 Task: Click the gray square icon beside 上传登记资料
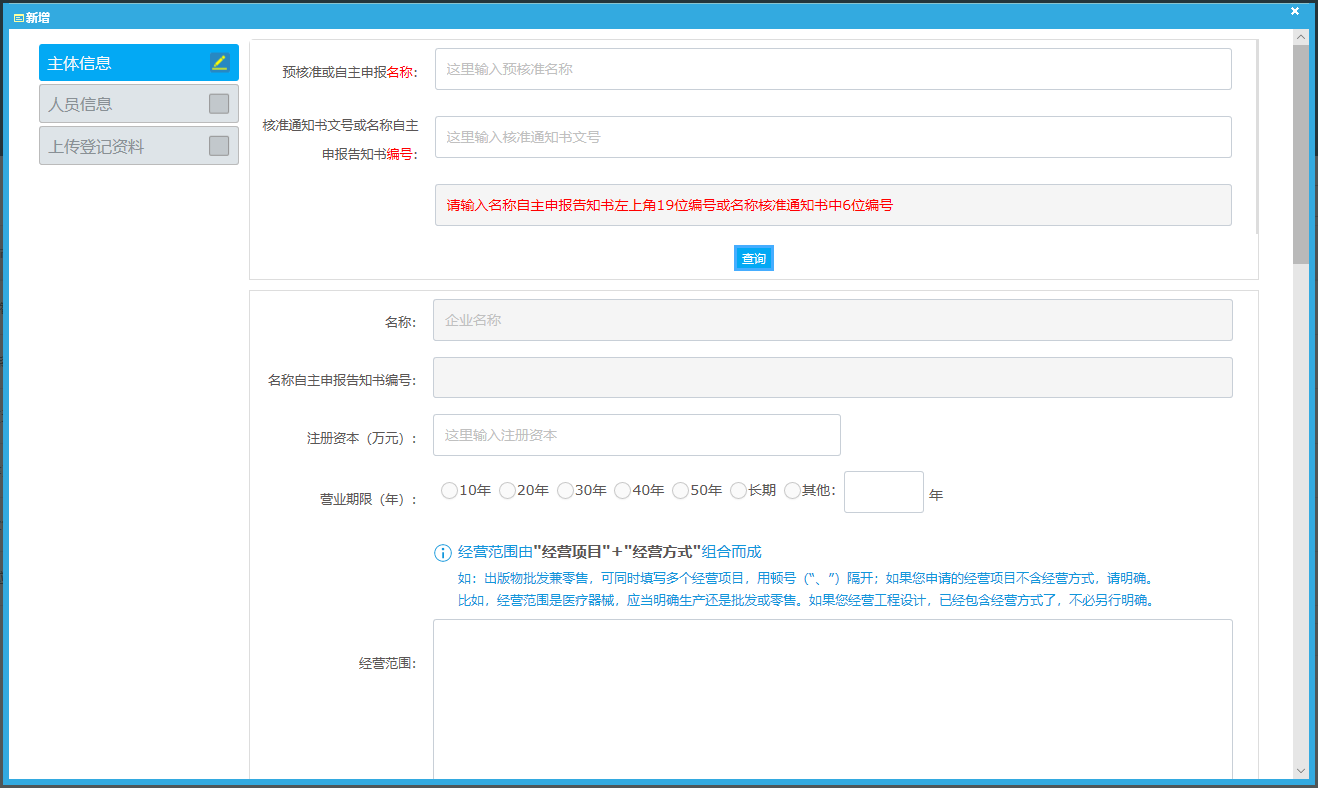tap(219, 146)
